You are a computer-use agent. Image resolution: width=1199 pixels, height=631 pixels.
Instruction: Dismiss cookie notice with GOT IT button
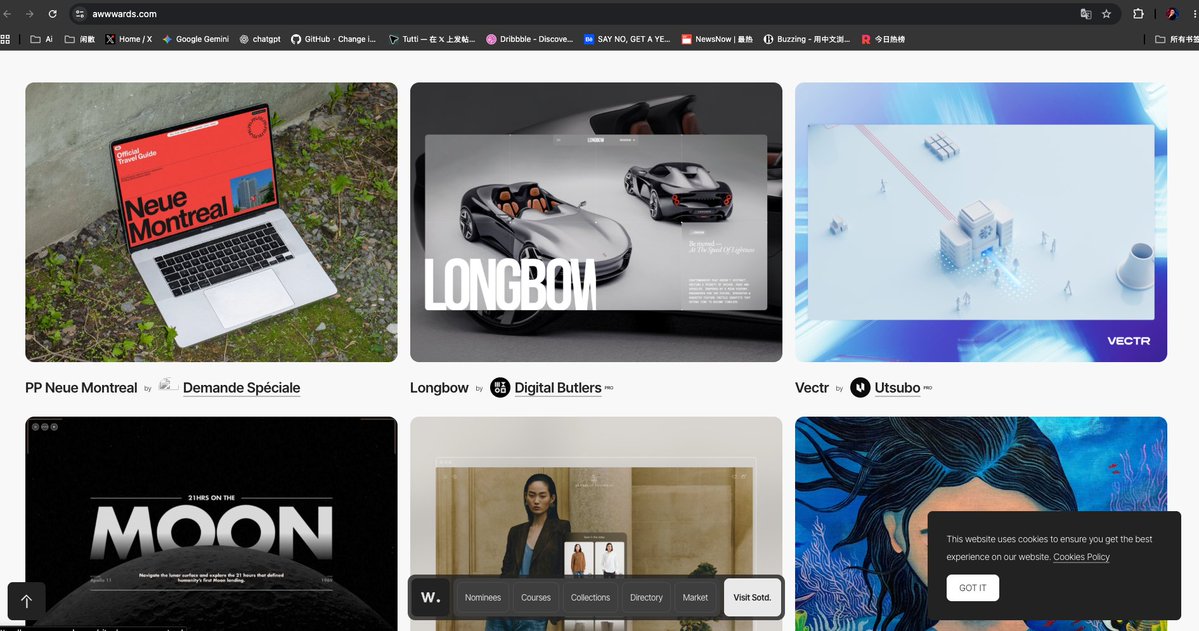point(973,588)
